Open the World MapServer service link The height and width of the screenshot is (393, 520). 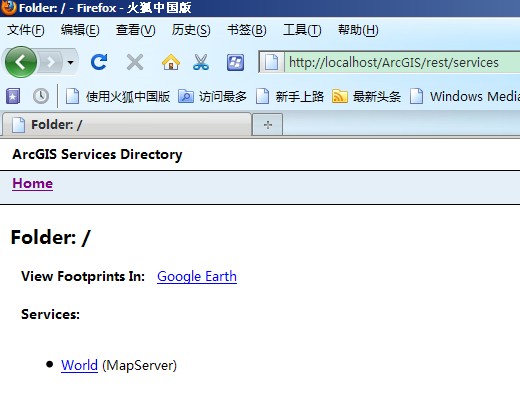tap(79, 365)
